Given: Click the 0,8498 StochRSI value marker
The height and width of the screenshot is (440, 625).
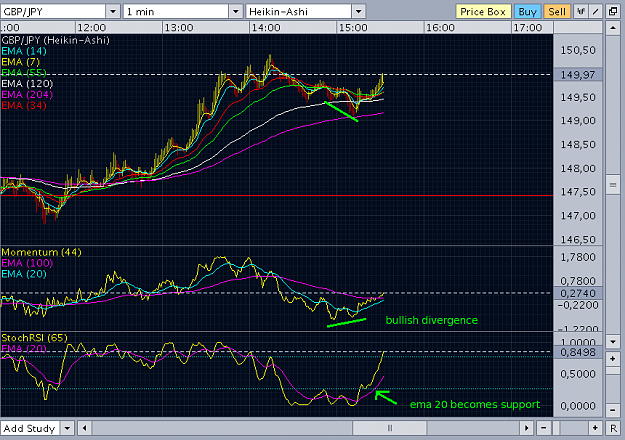Looking at the screenshot, I should (x=578, y=352).
